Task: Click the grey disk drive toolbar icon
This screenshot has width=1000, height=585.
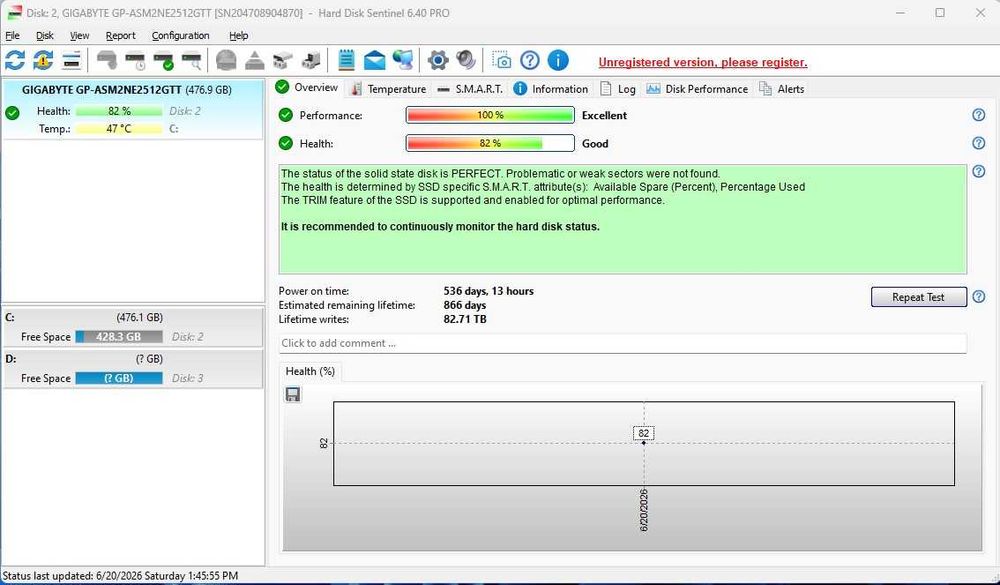Action: (x=107, y=61)
